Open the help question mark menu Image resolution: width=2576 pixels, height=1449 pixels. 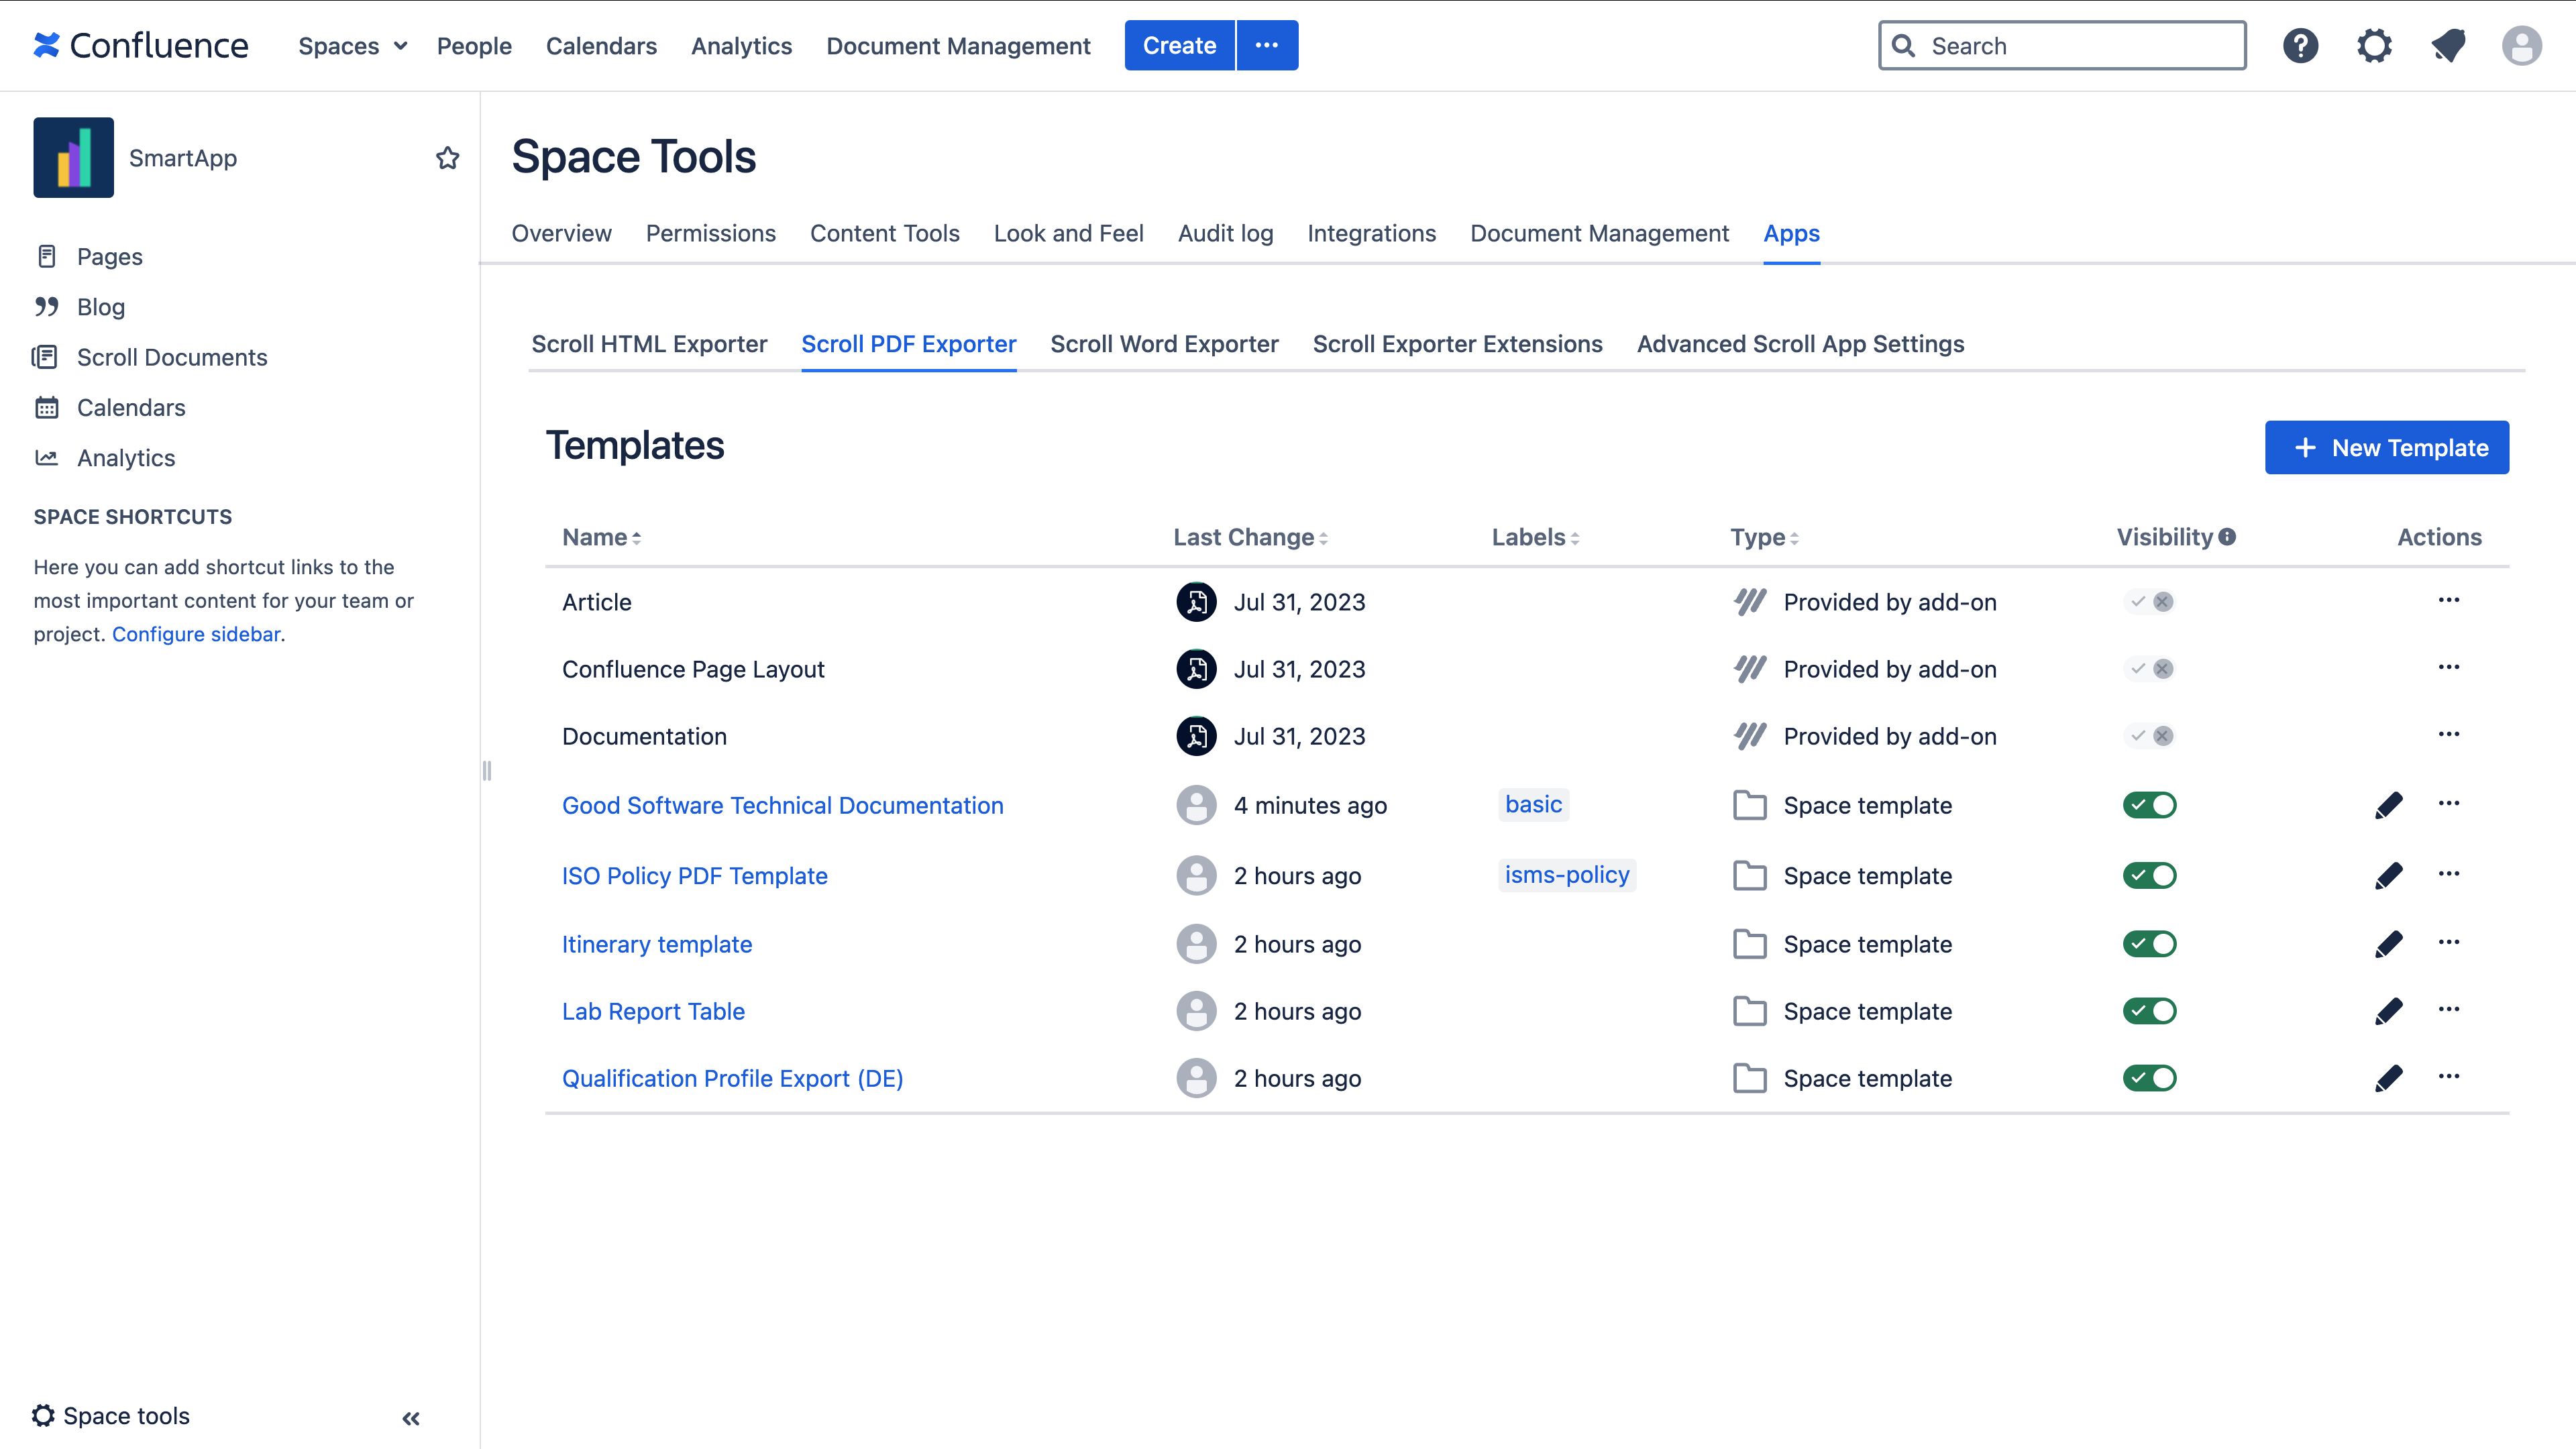[2300, 46]
